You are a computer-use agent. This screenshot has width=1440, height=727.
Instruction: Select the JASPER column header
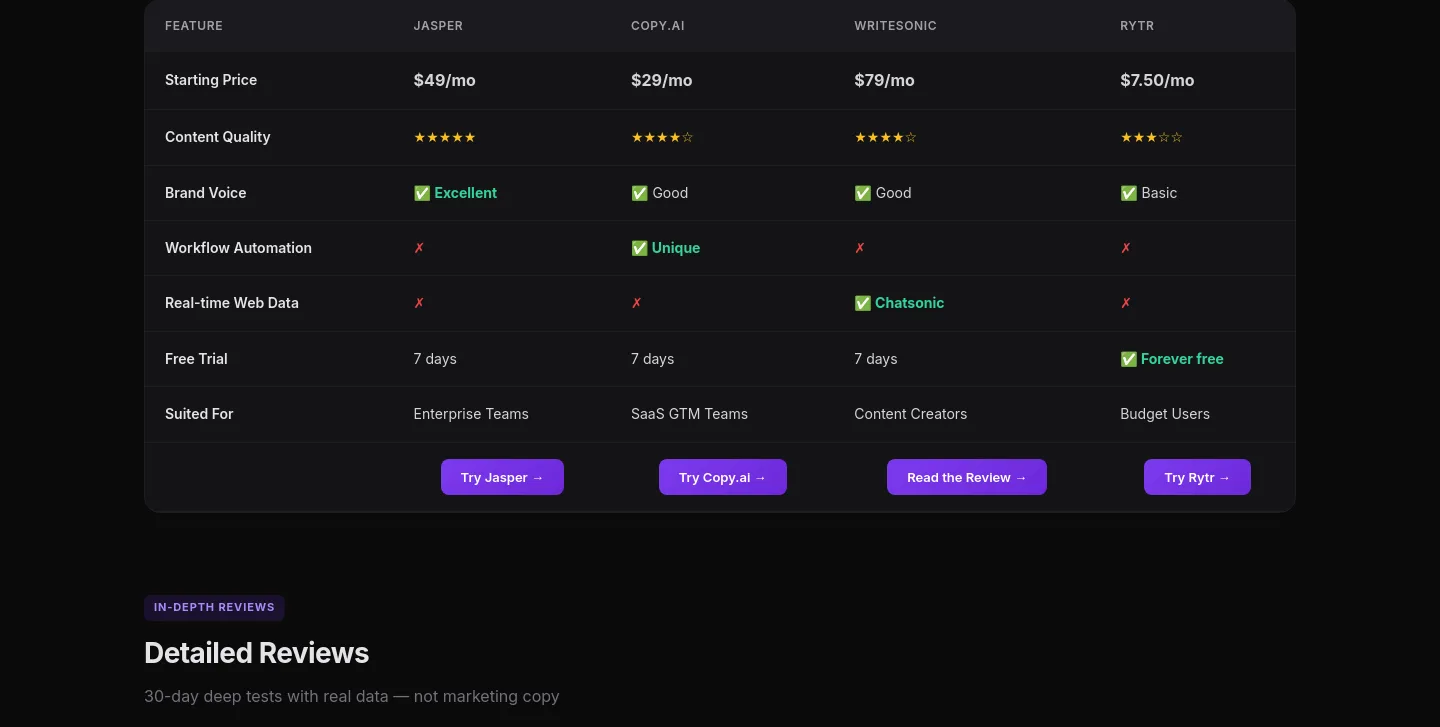(438, 26)
